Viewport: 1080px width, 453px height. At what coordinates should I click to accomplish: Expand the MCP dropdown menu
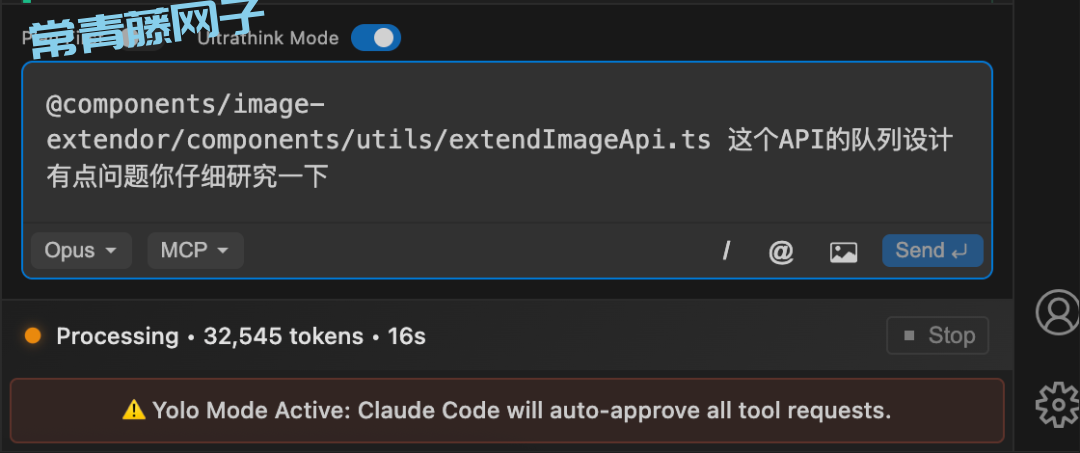(x=196, y=250)
